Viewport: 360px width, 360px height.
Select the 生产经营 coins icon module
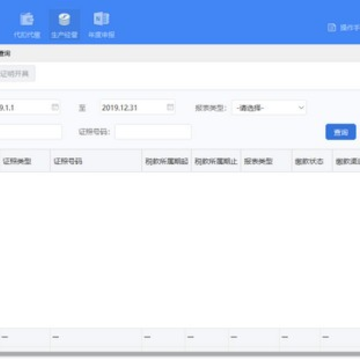click(x=64, y=25)
